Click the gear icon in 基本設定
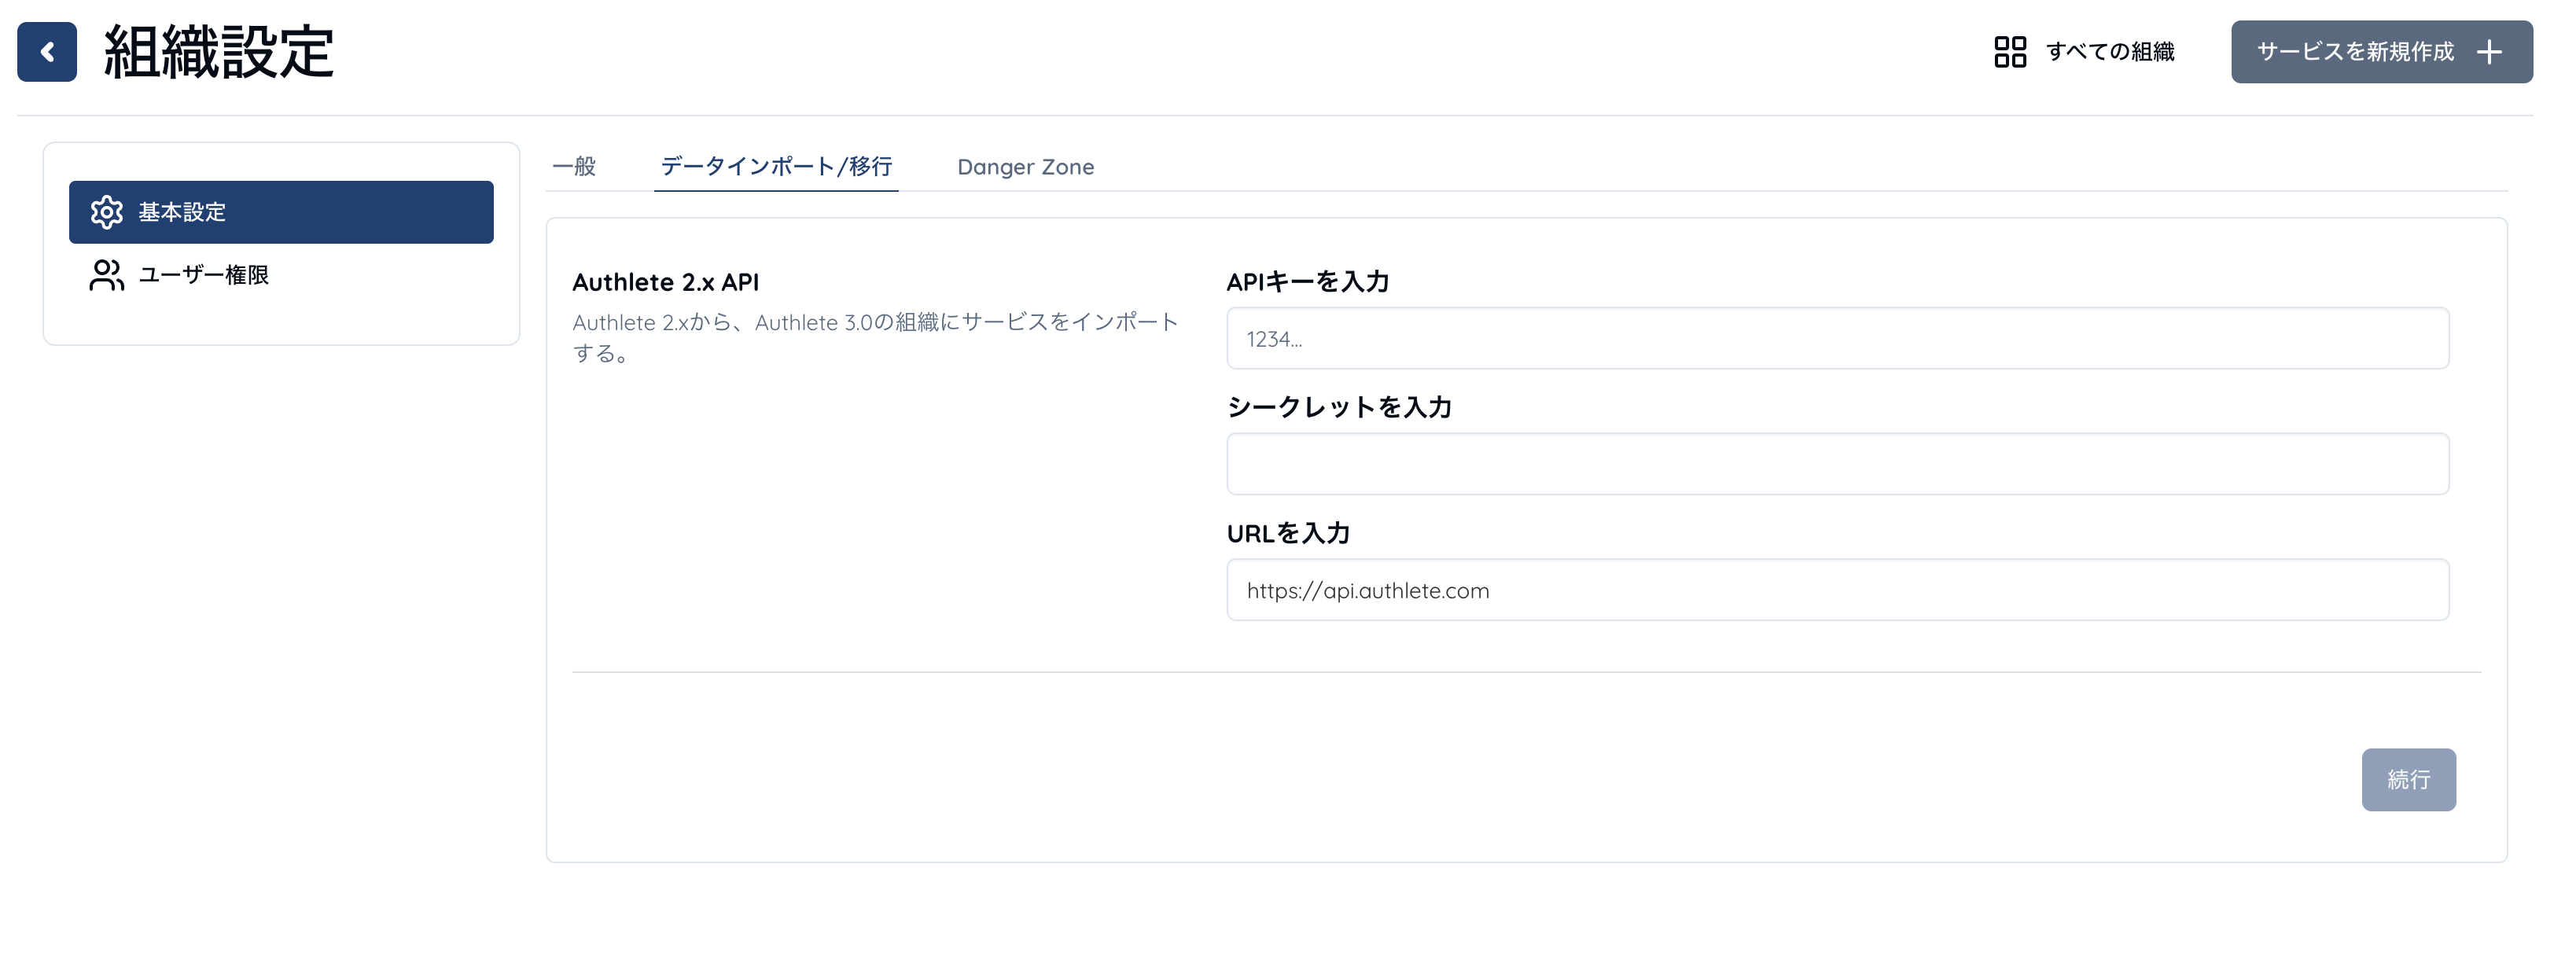Image resolution: width=2576 pixels, height=967 pixels. (106, 212)
